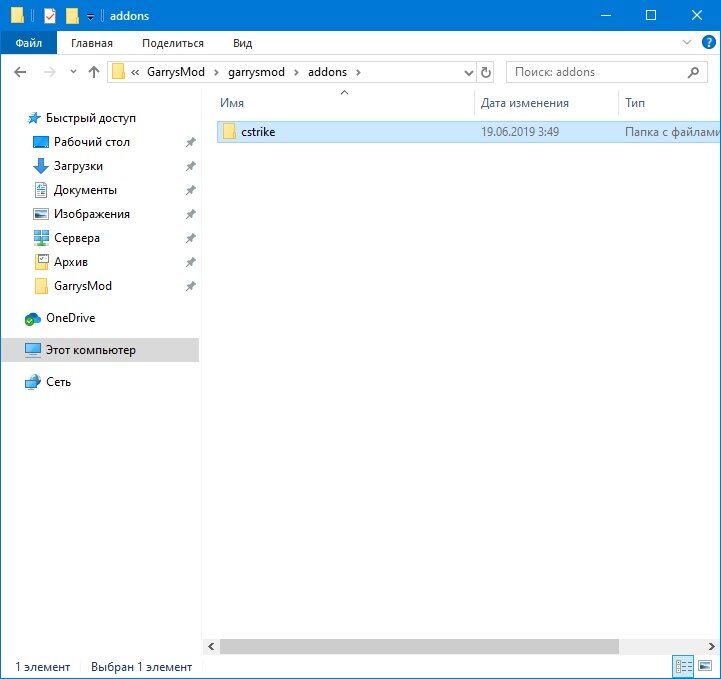Click the folder icon at title bar start

[x=17, y=15]
